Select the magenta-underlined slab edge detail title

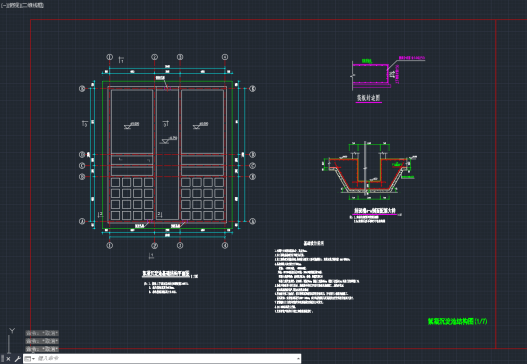368,98
